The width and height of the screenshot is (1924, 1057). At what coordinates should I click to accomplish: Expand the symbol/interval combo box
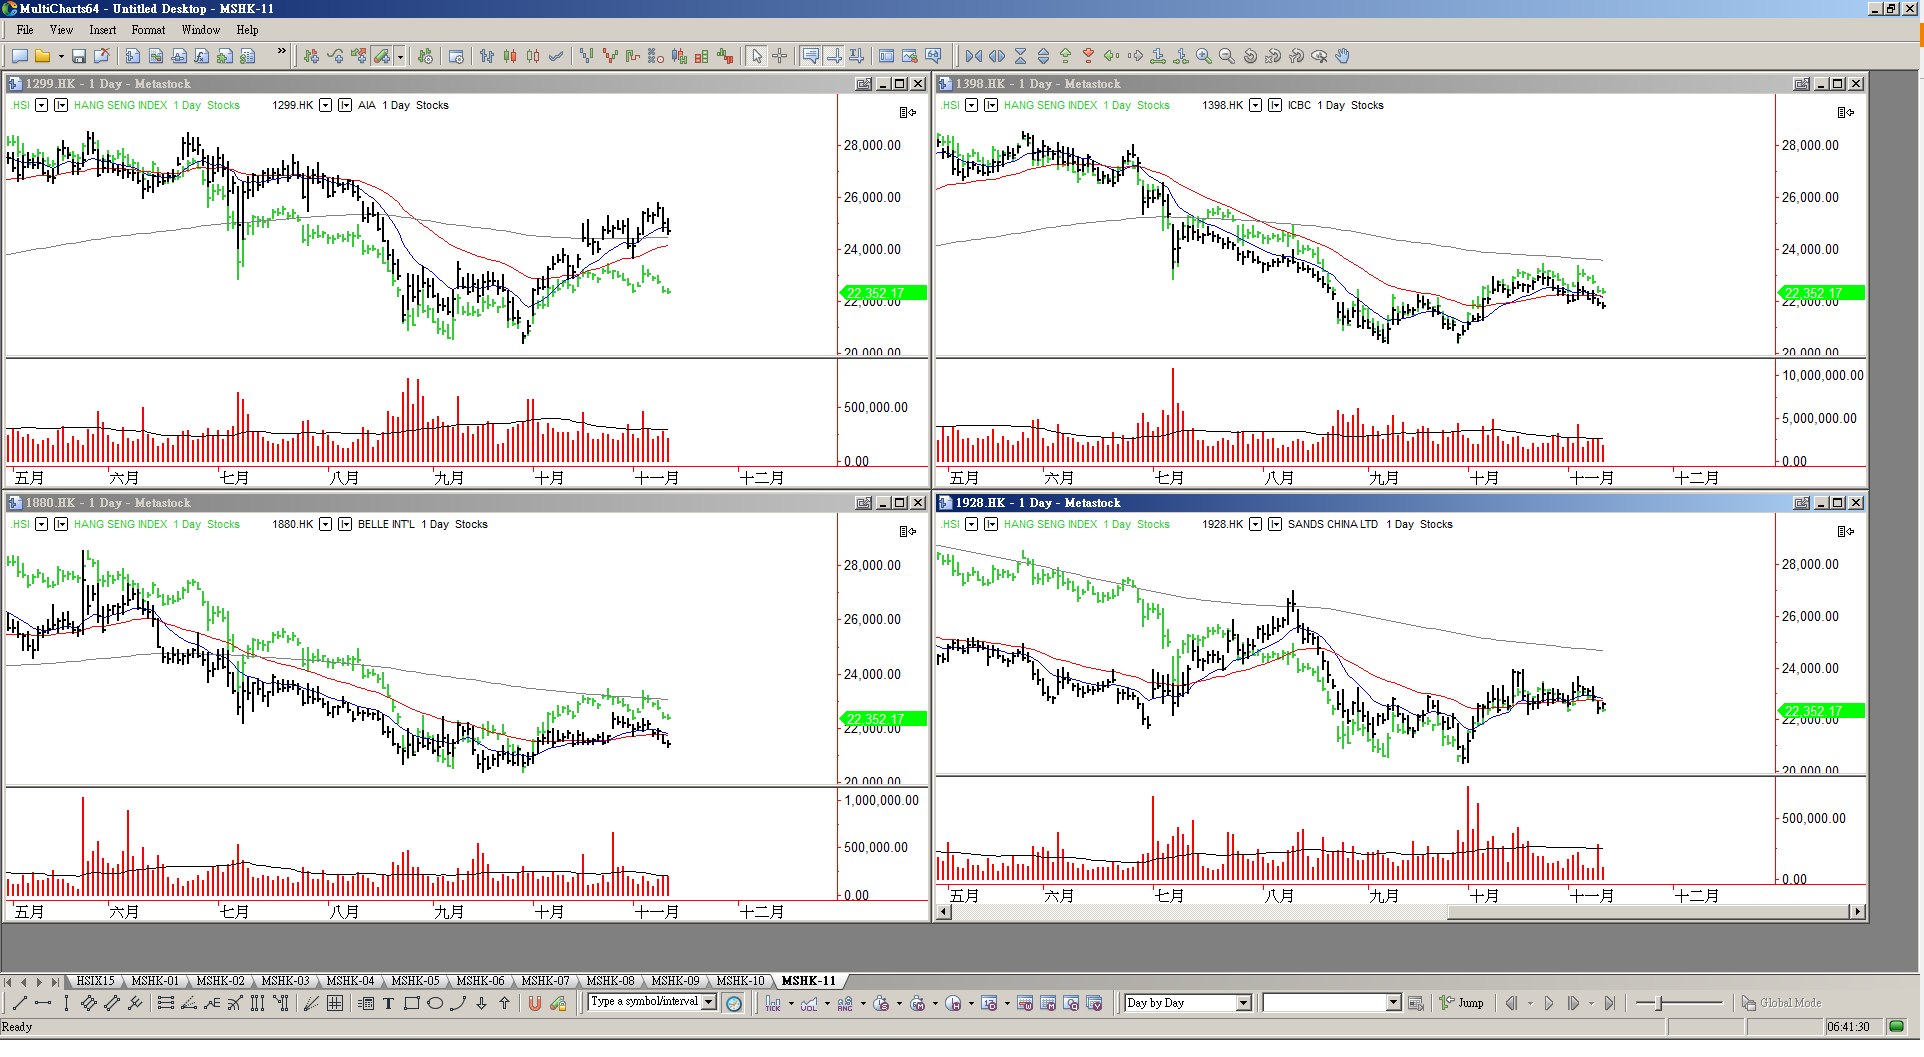tap(709, 1002)
